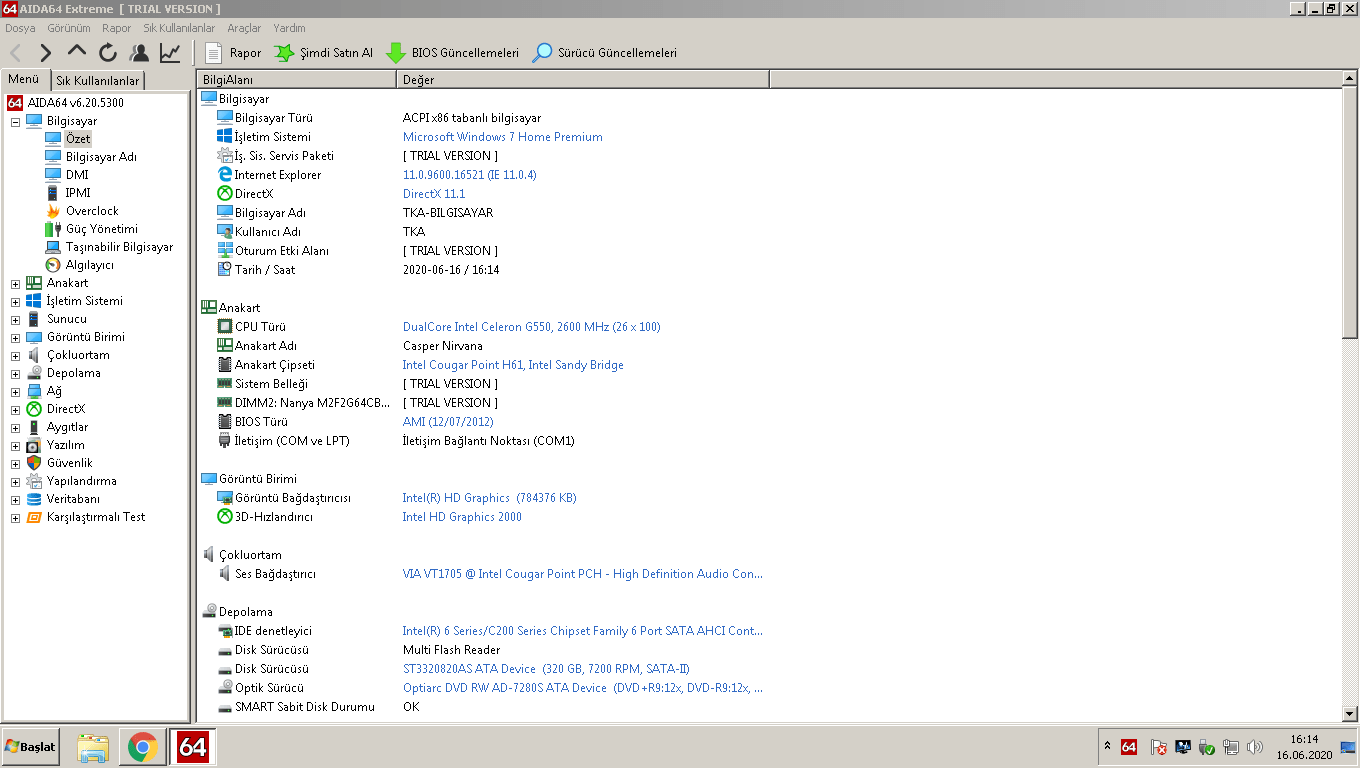Screen dimensions: 1360x768
Task: Sort by the BilgiAlanı column header
Action: pyautogui.click(x=297, y=79)
